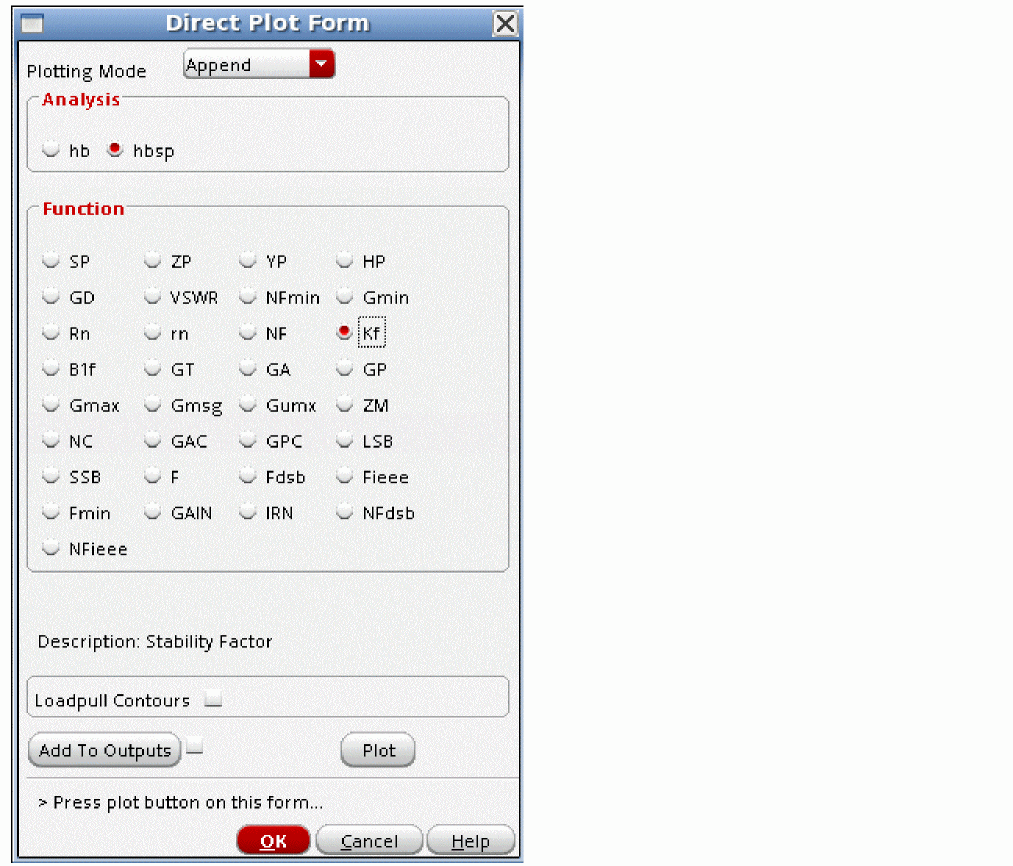Click the Description: Stability Factor text
This screenshot has width=1013, height=866.
(155, 642)
